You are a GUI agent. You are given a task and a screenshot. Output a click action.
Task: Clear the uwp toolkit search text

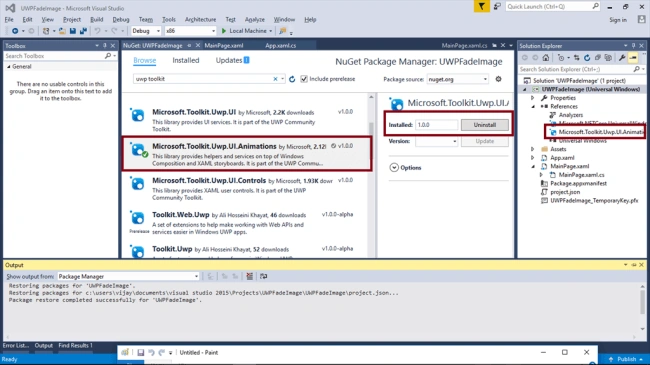pyautogui.click(x=275, y=79)
